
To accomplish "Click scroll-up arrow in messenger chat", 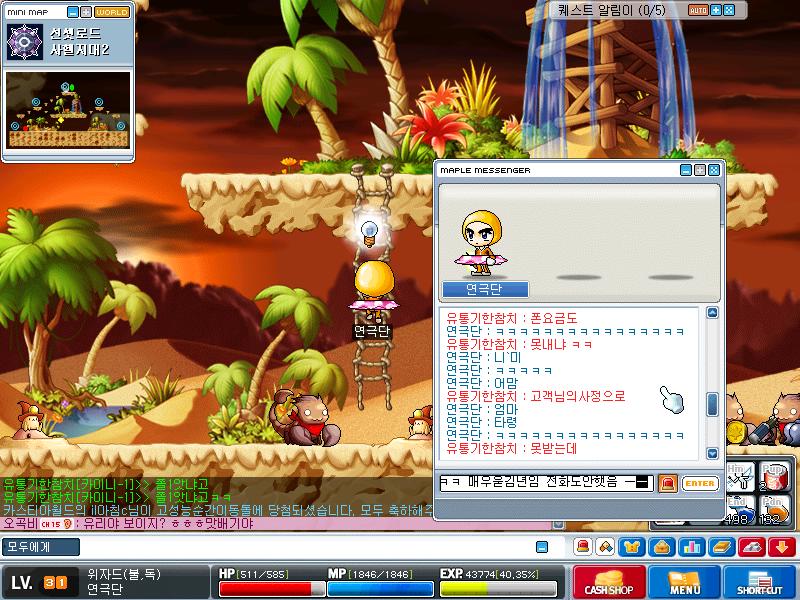I will coord(712,313).
